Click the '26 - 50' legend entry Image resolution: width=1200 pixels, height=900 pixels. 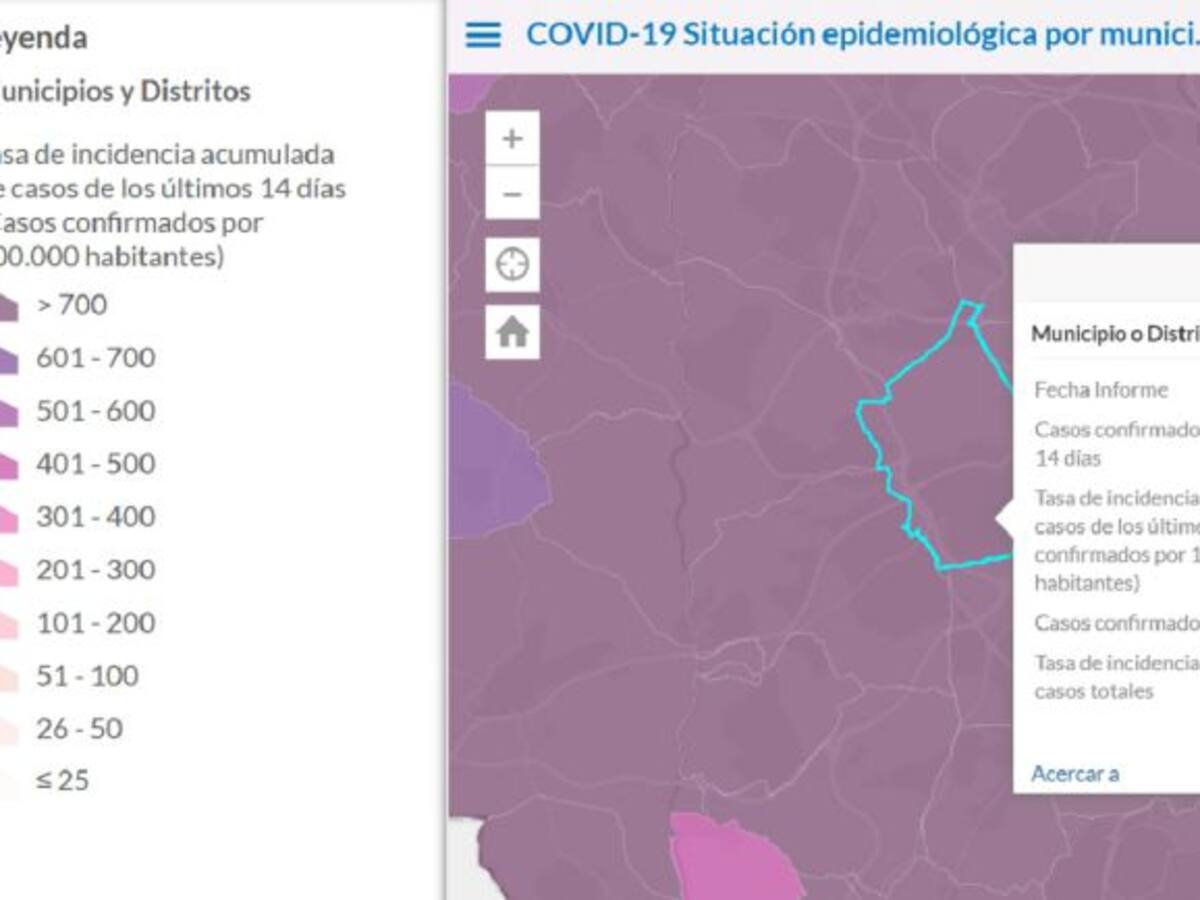point(79,729)
